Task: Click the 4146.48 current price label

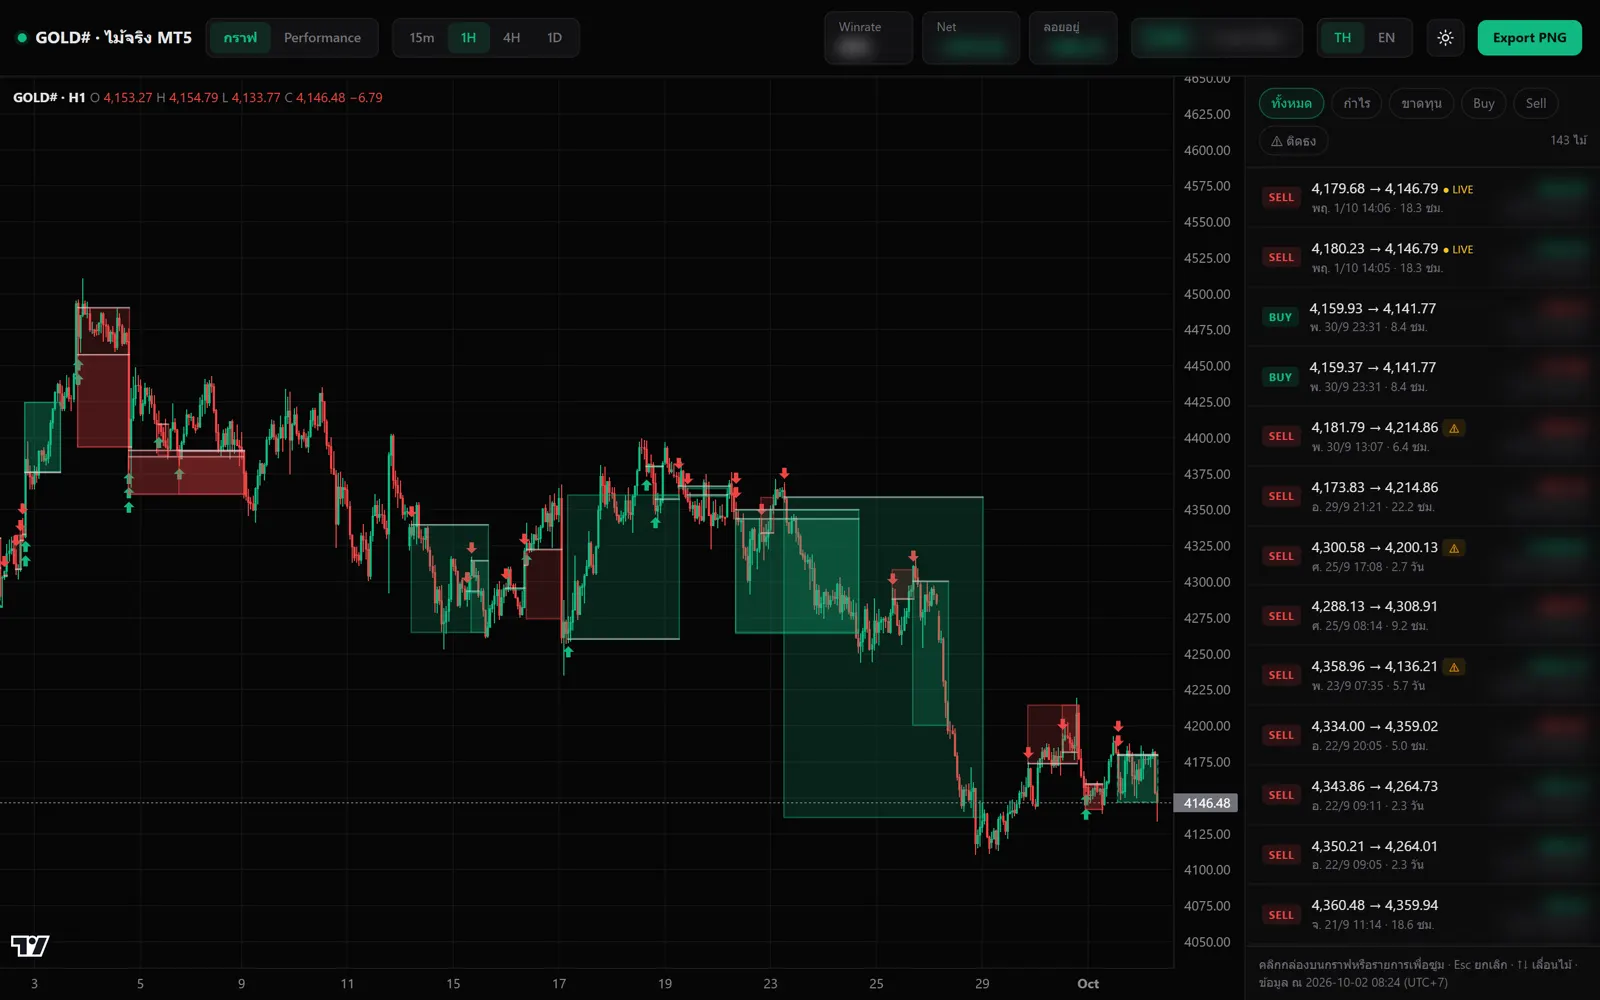Action: point(1207,803)
